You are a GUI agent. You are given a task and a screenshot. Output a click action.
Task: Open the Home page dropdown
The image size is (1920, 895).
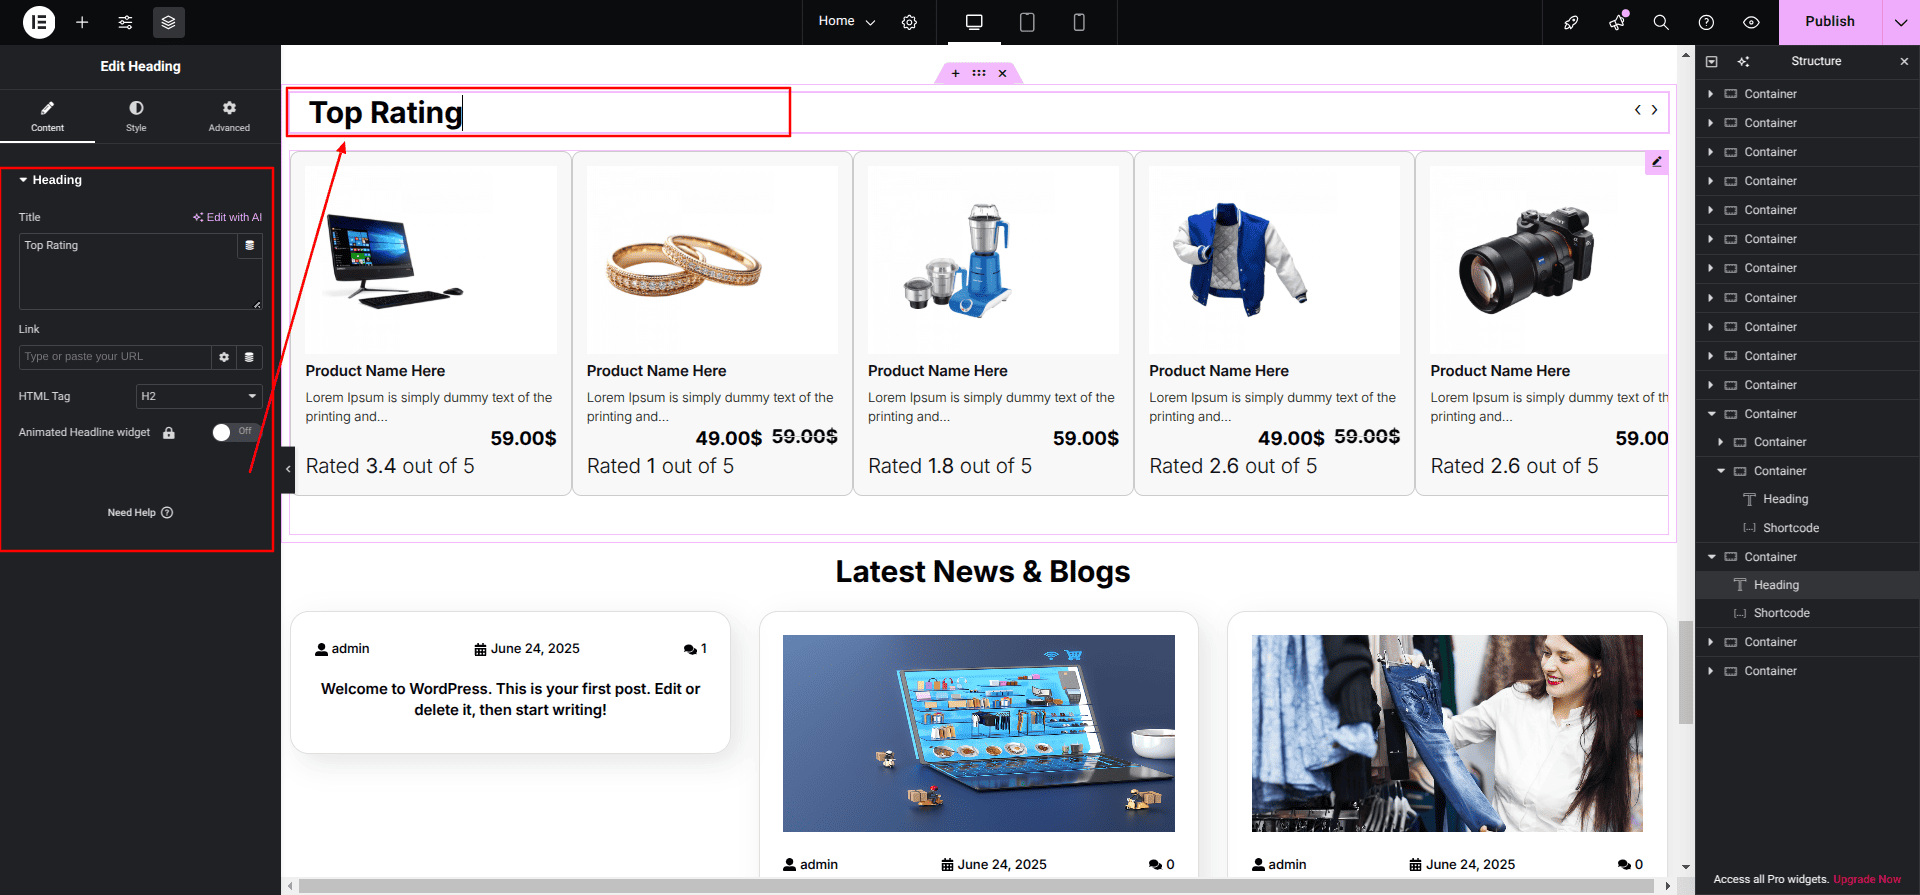(x=846, y=21)
